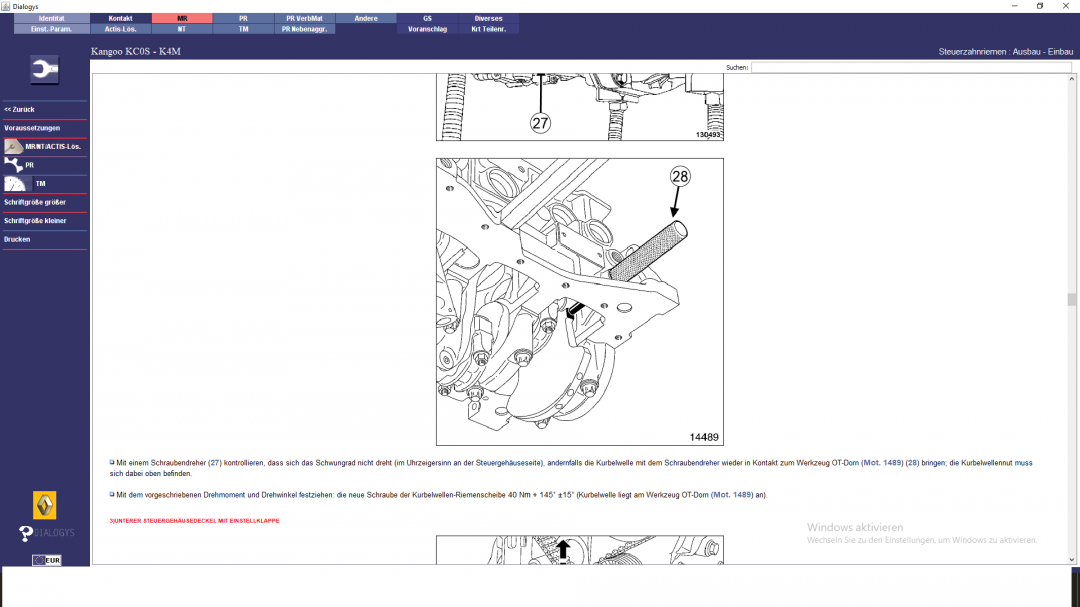Open the TM tab in second row

(x=243, y=29)
